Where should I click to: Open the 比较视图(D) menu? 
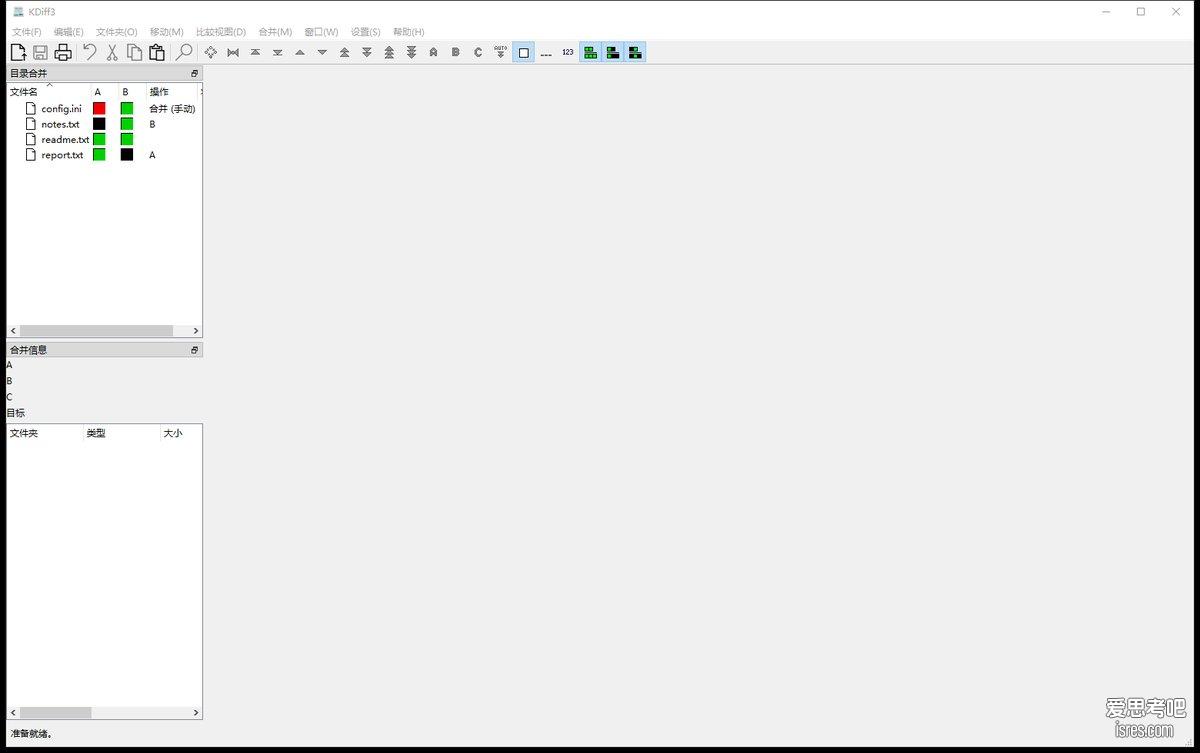coord(221,32)
